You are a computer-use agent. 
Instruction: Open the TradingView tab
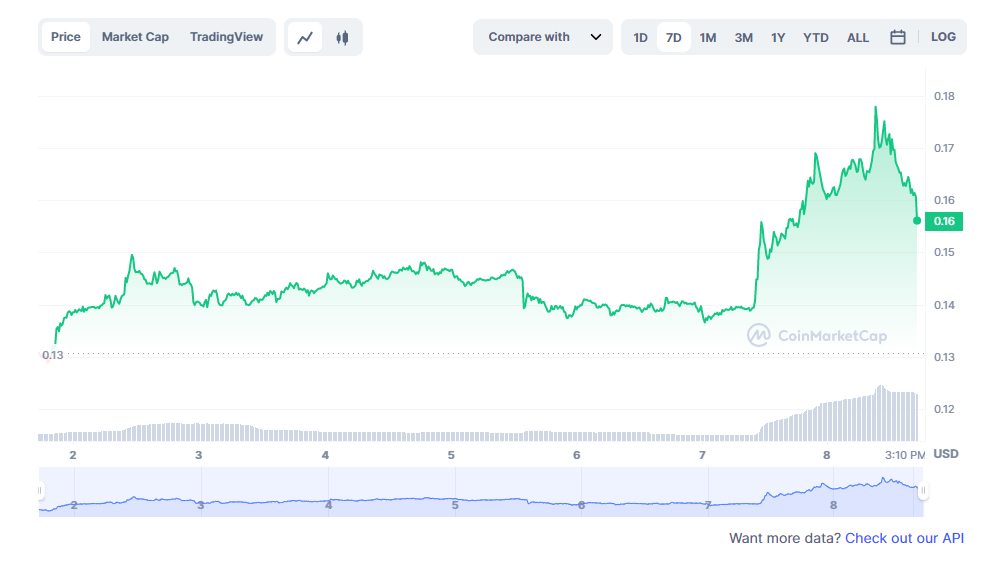226,37
